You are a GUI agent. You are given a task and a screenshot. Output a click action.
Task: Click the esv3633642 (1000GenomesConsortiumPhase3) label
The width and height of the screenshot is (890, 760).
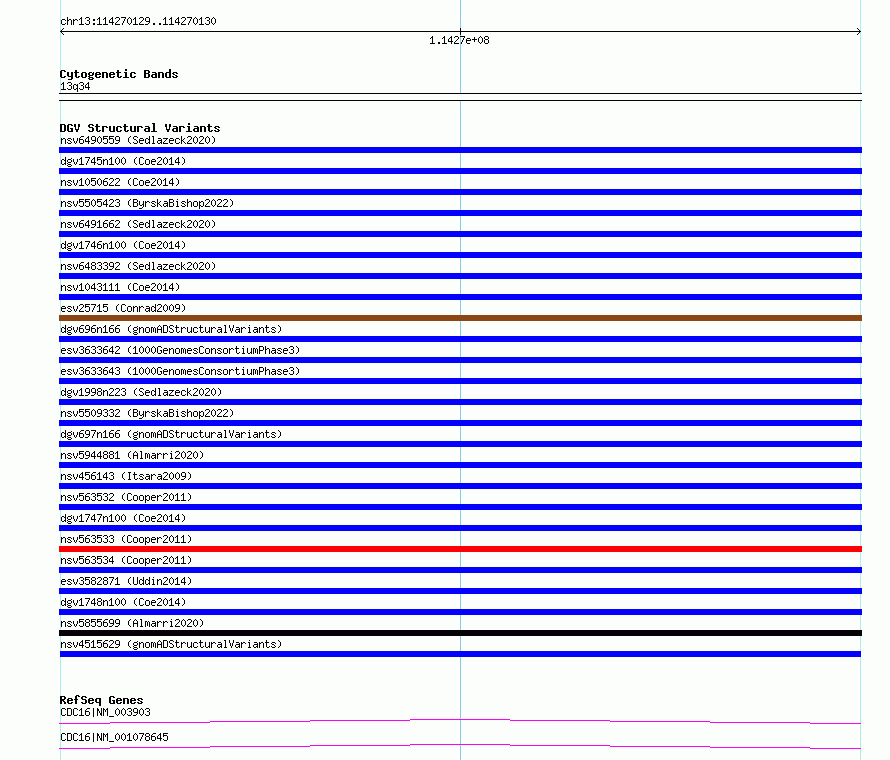point(180,350)
